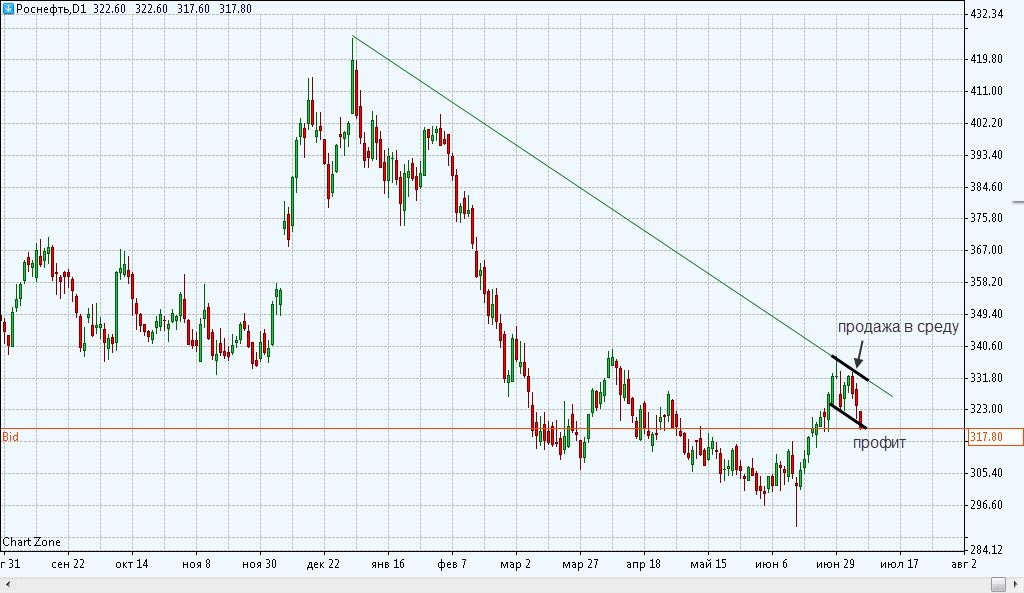This screenshot has width=1024, height=593.
Task: Click the orange Bid price level line
Action: pyautogui.click(x=400, y=429)
